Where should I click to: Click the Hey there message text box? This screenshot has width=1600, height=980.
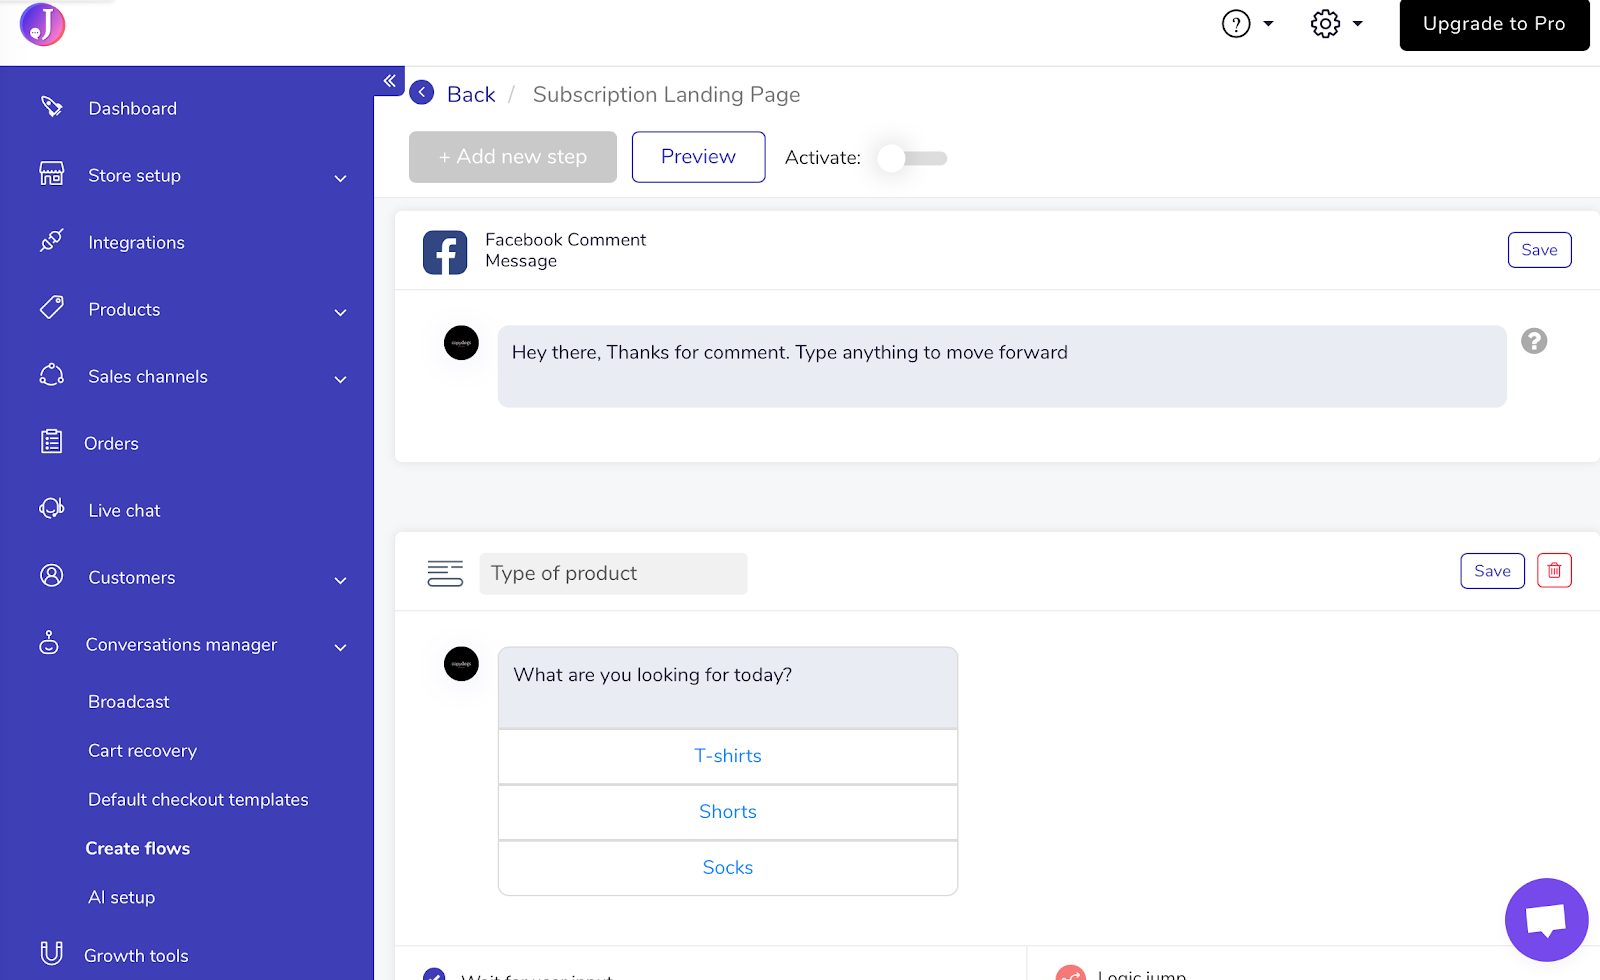click(x=1002, y=366)
